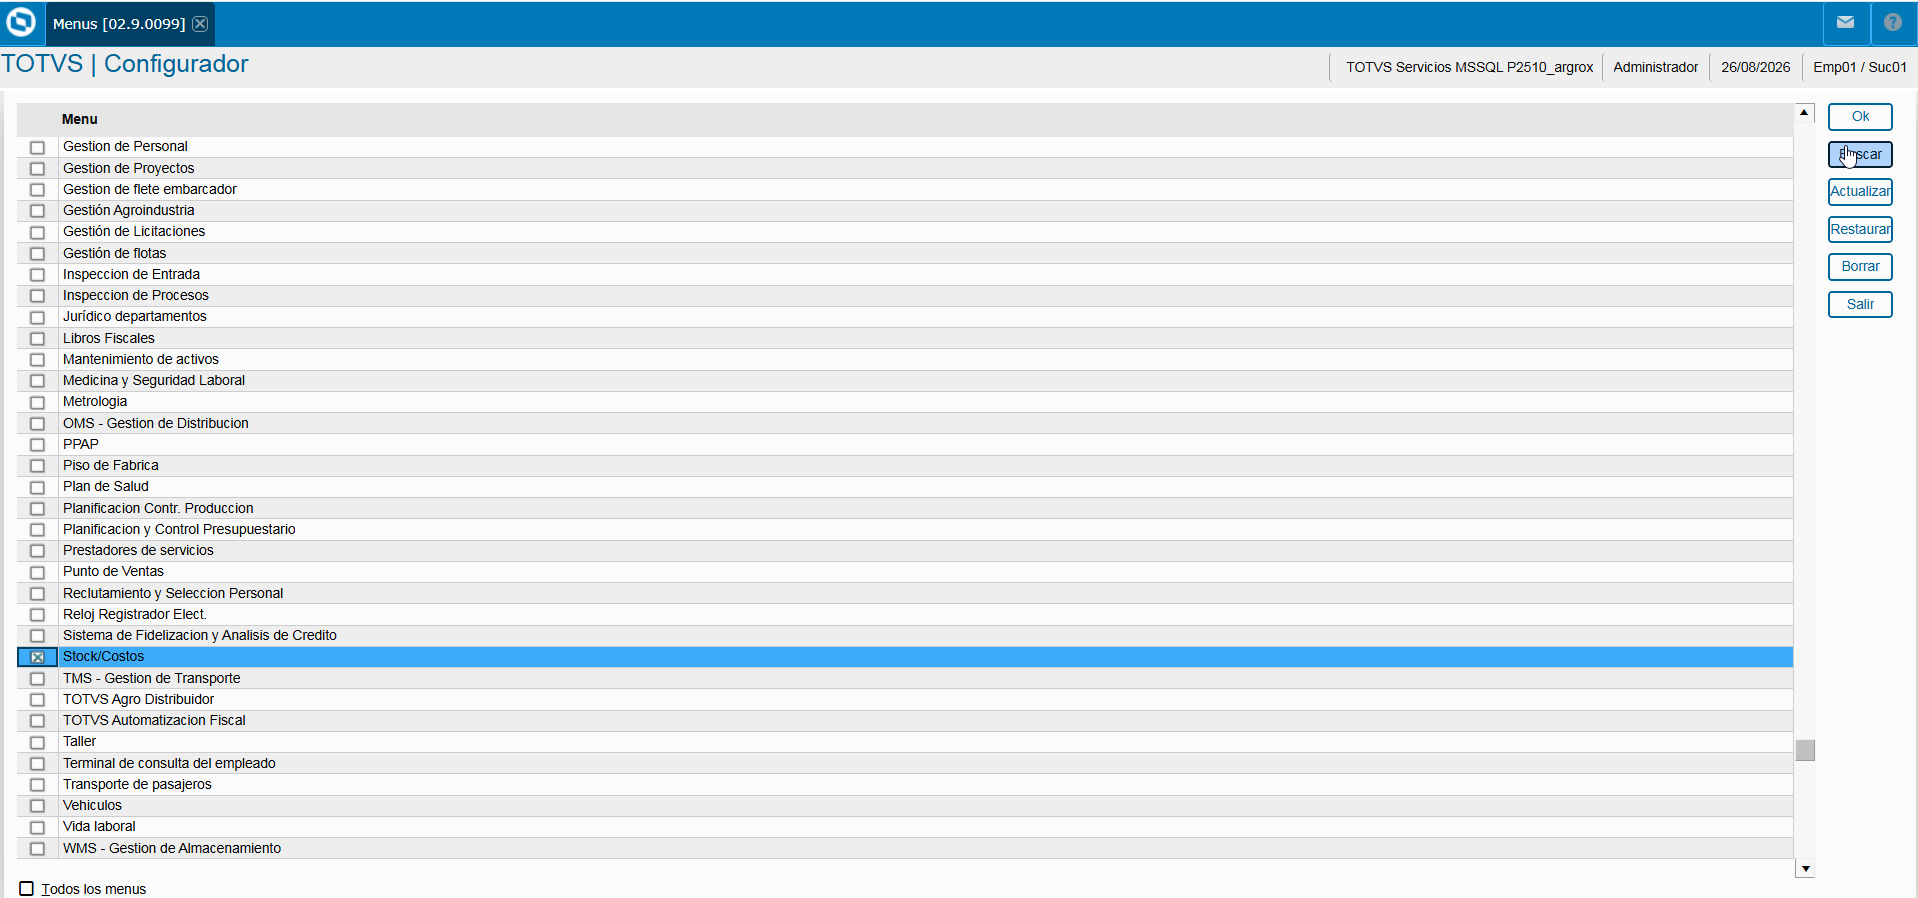Click the Borrar button

click(x=1860, y=267)
